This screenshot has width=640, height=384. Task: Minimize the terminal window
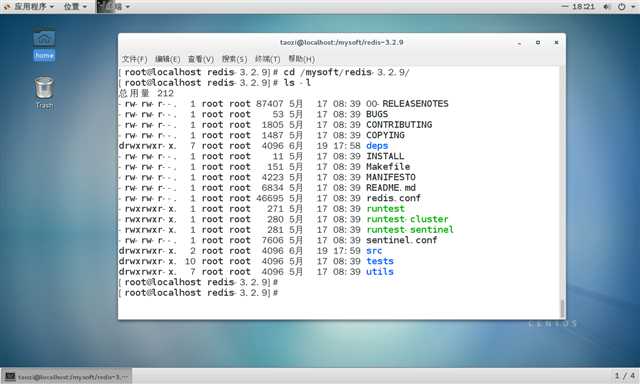pos(519,43)
